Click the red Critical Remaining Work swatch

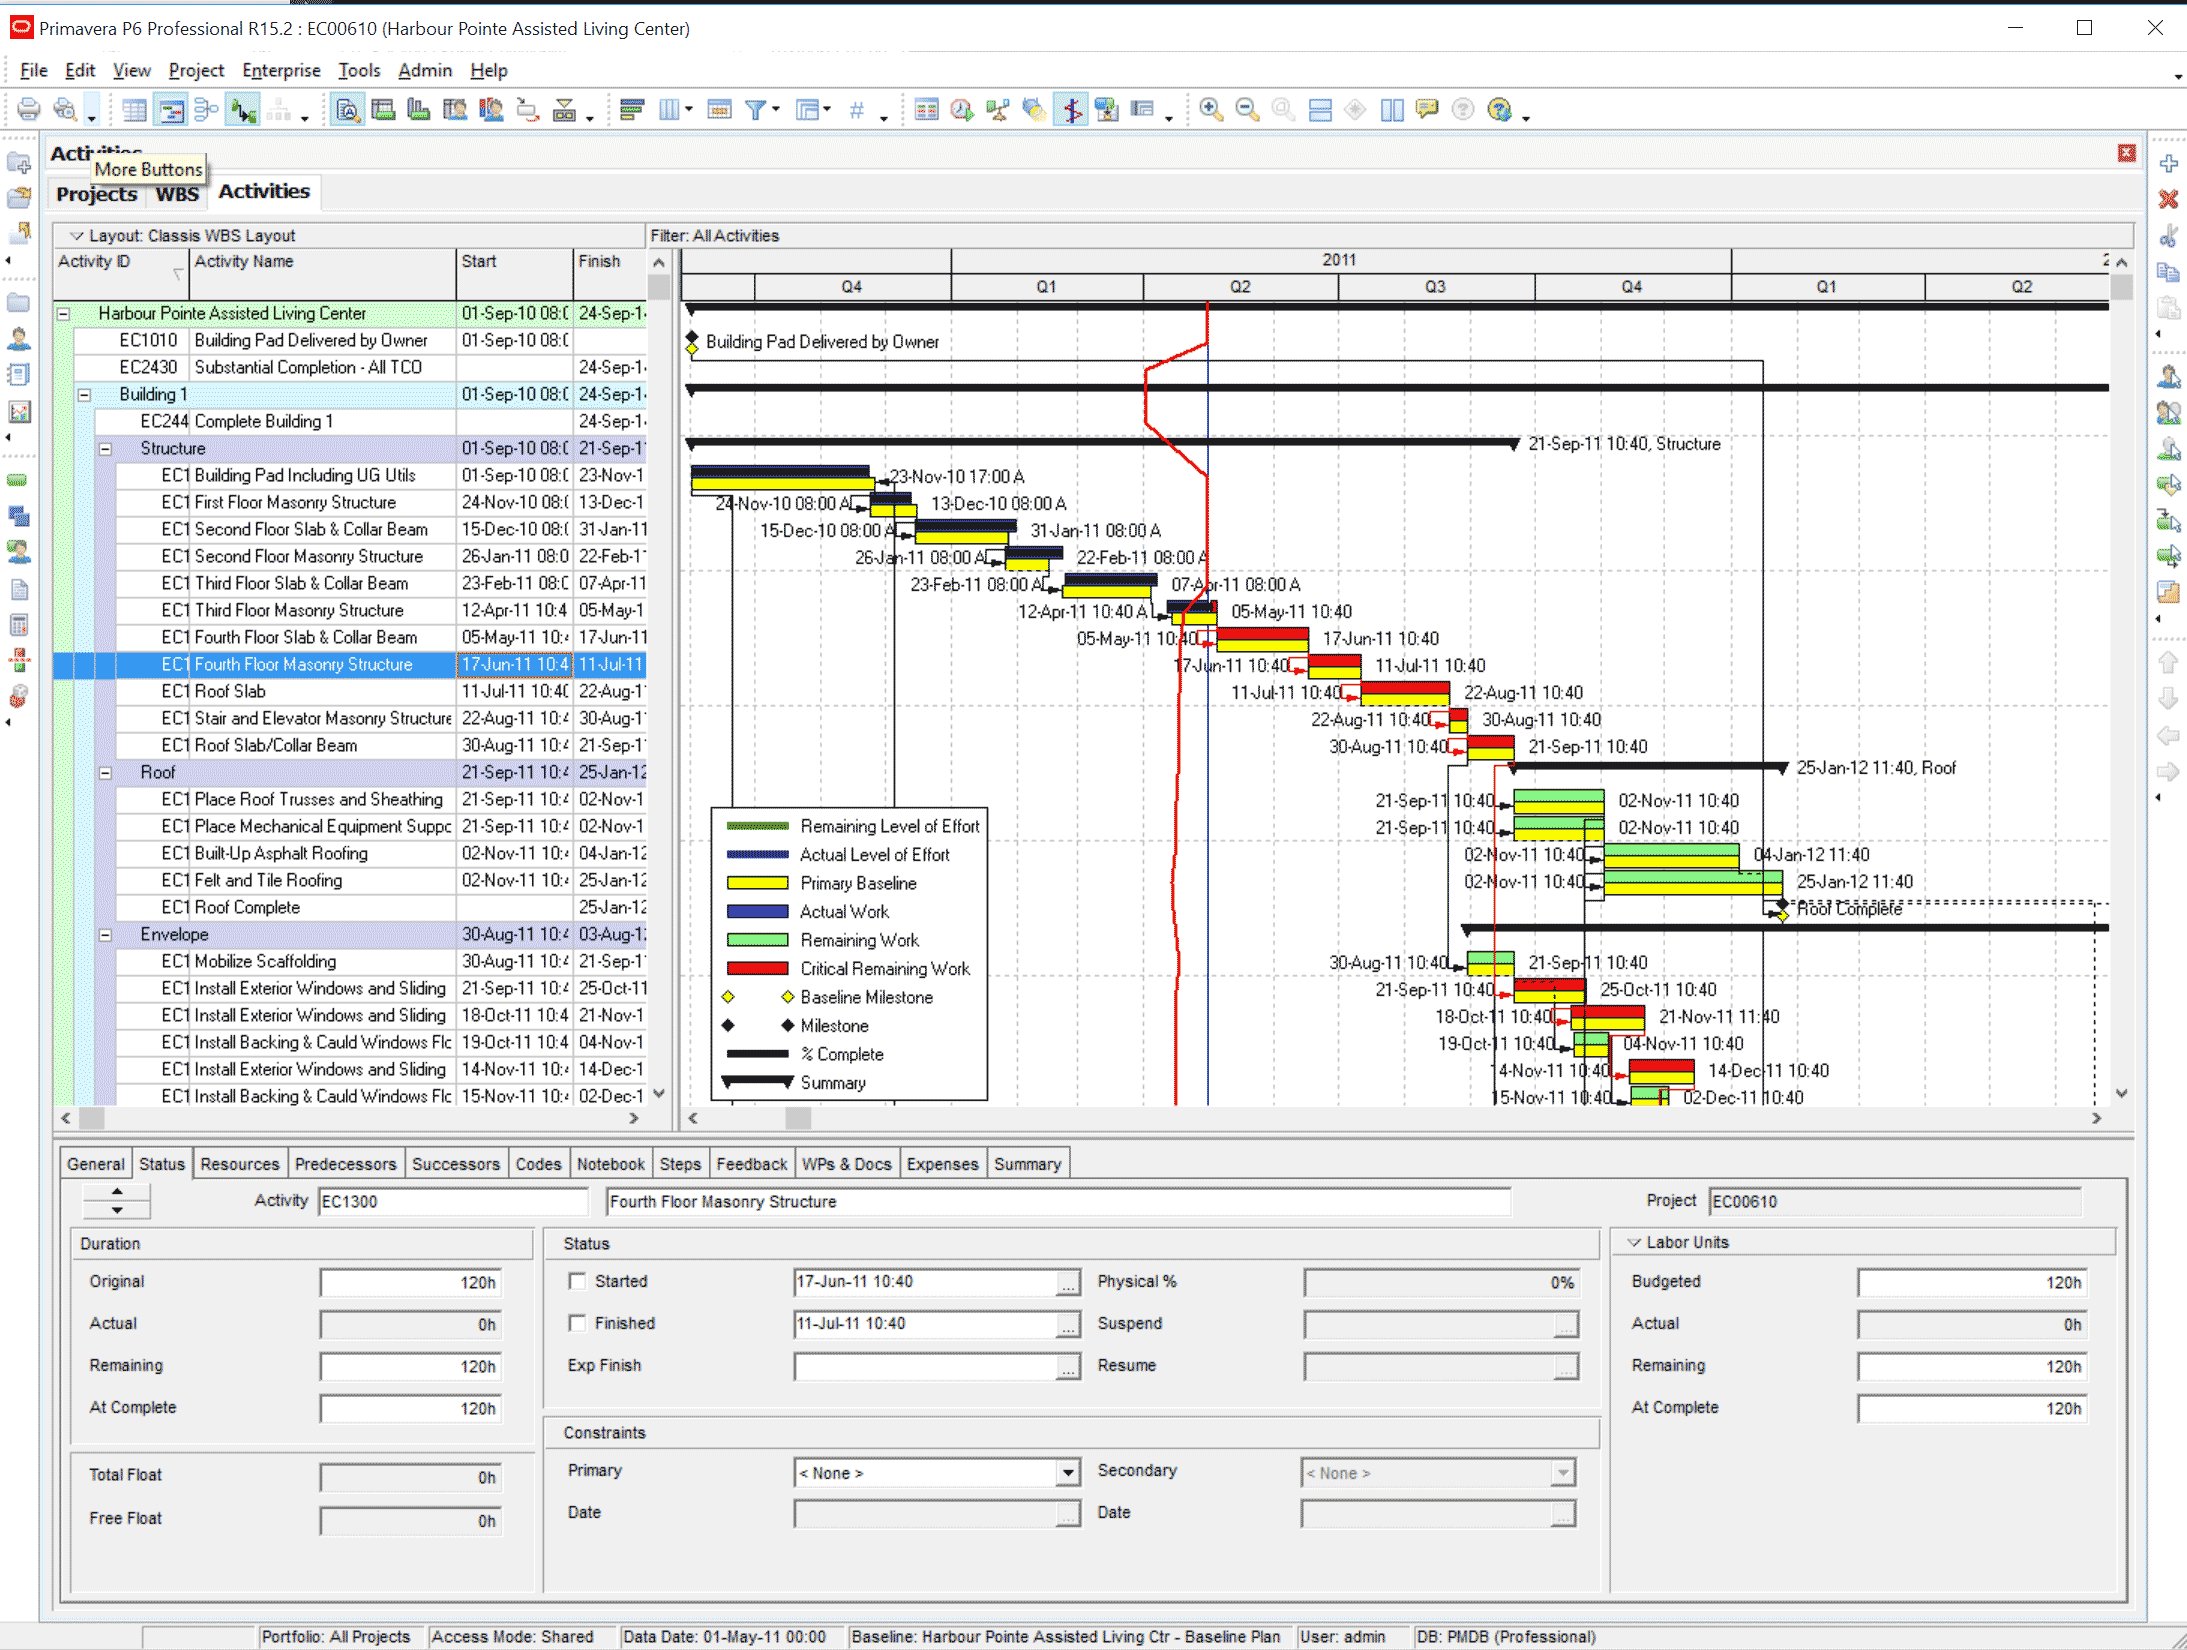click(757, 969)
